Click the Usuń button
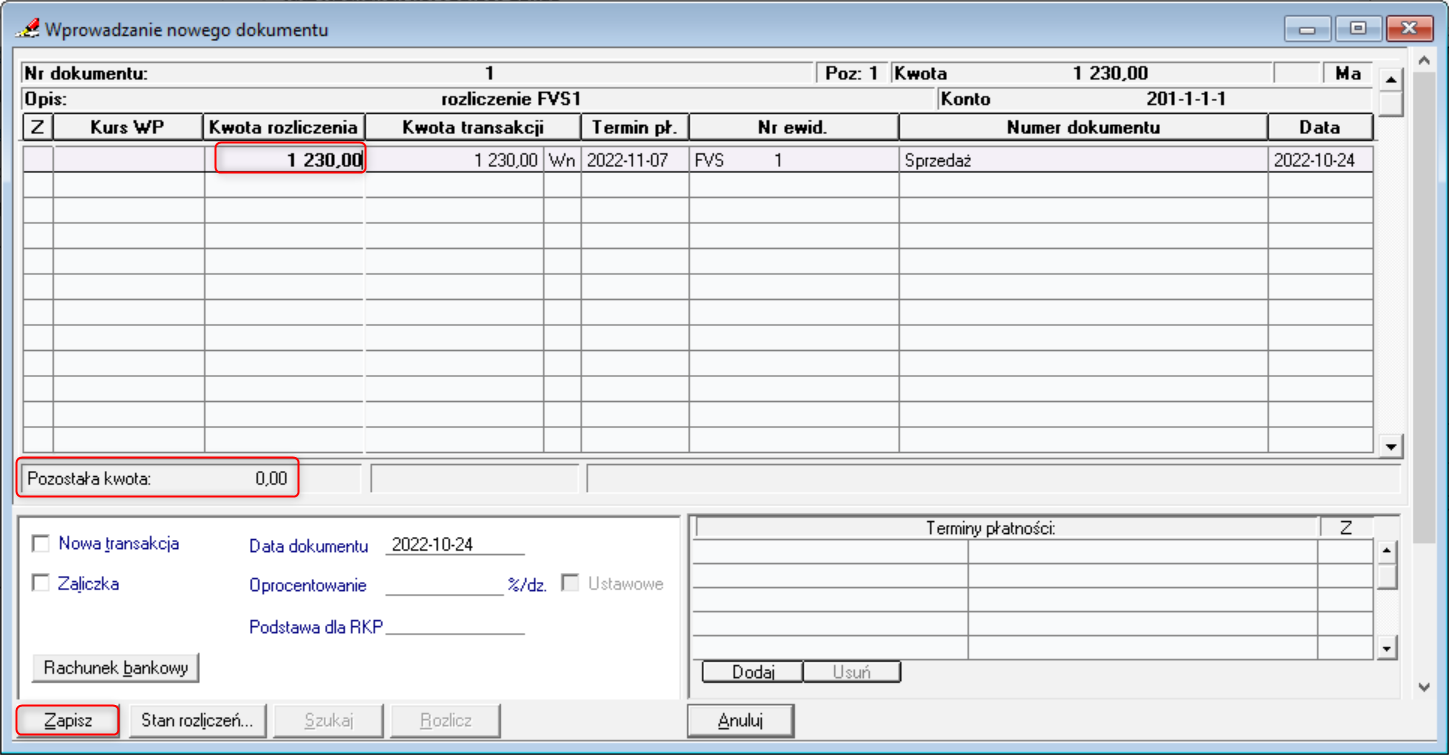The width and height of the screenshot is (1449, 755). 852,672
